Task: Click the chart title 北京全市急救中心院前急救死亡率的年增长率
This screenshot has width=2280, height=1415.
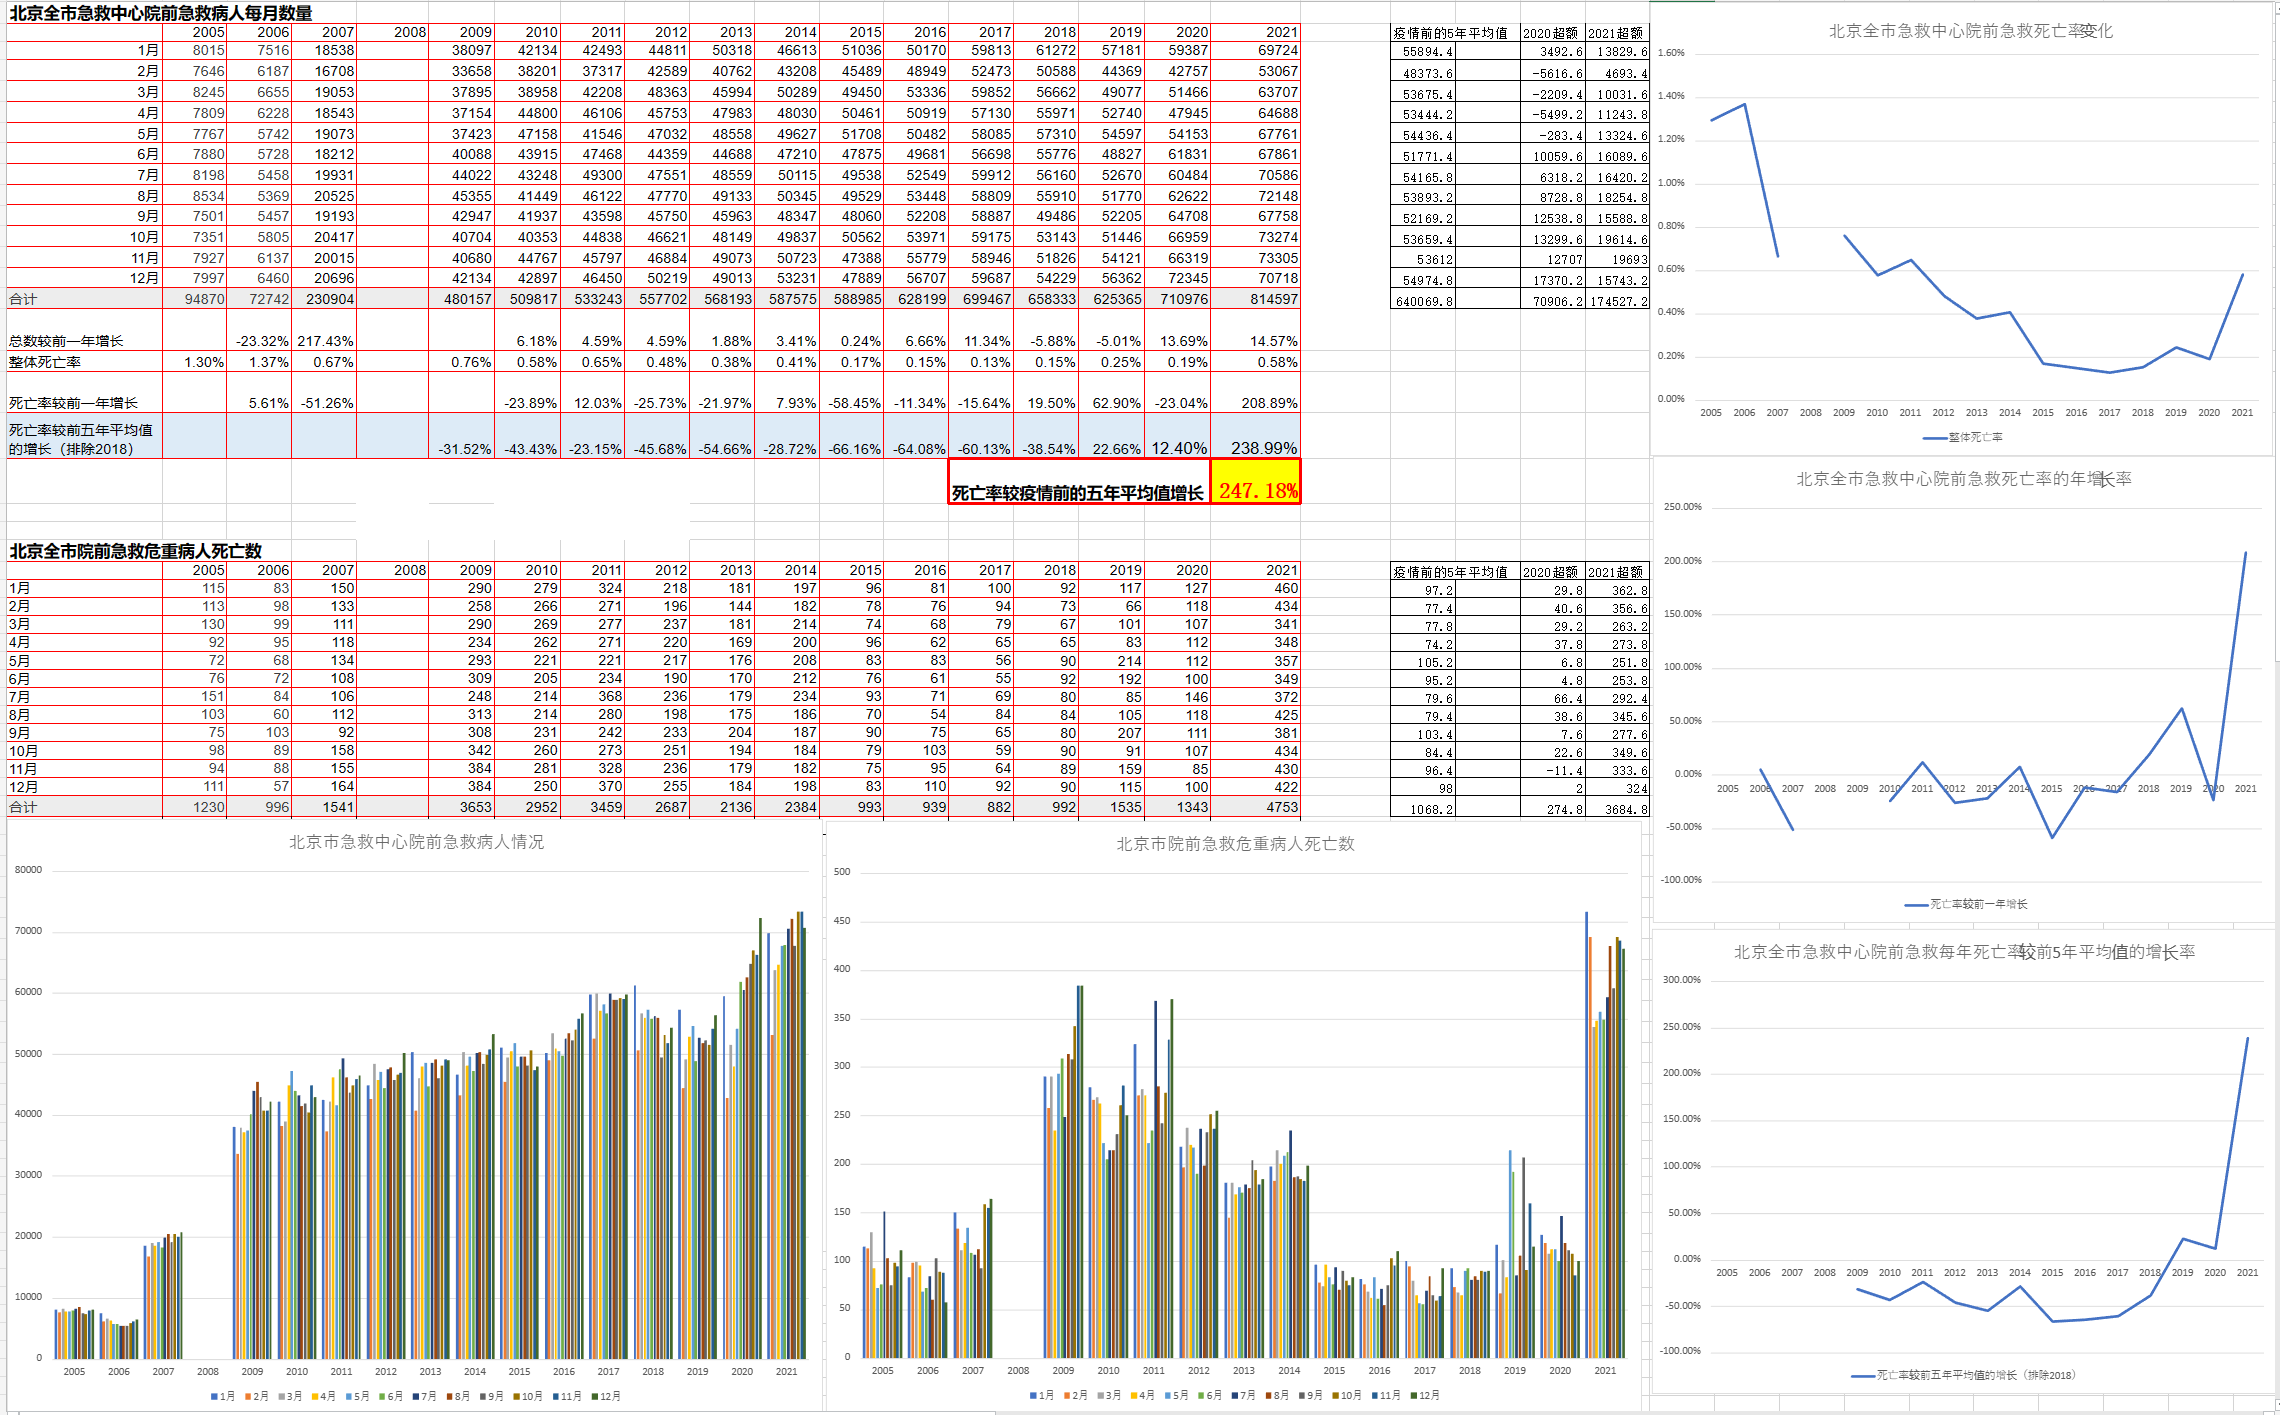Action: 1963,479
